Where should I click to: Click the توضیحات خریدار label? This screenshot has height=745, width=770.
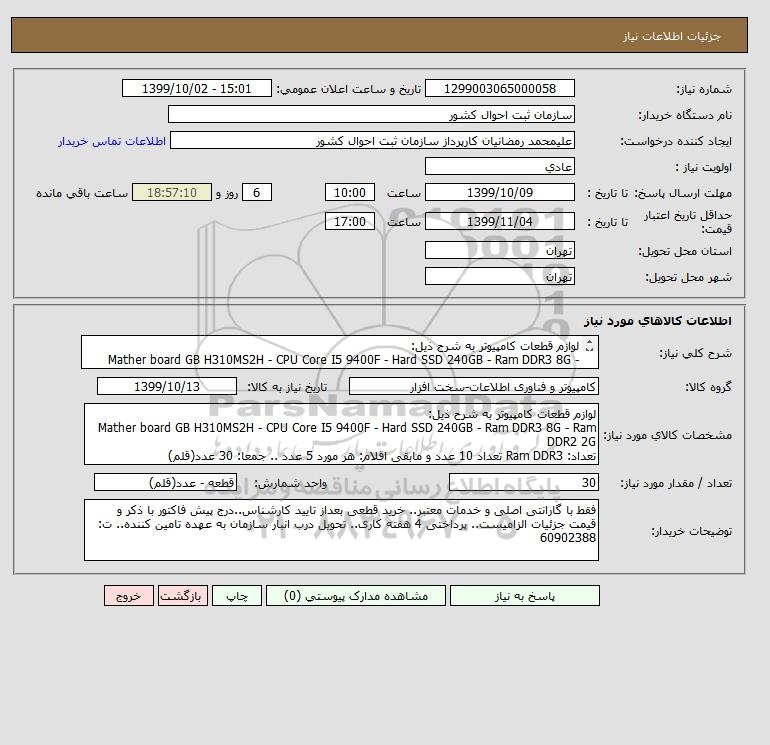pos(691,531)
